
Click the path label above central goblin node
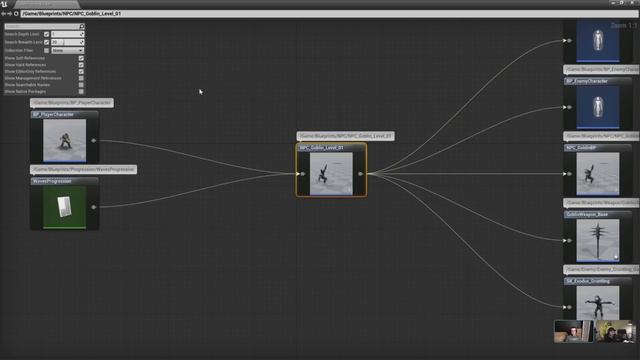(345, 136)
